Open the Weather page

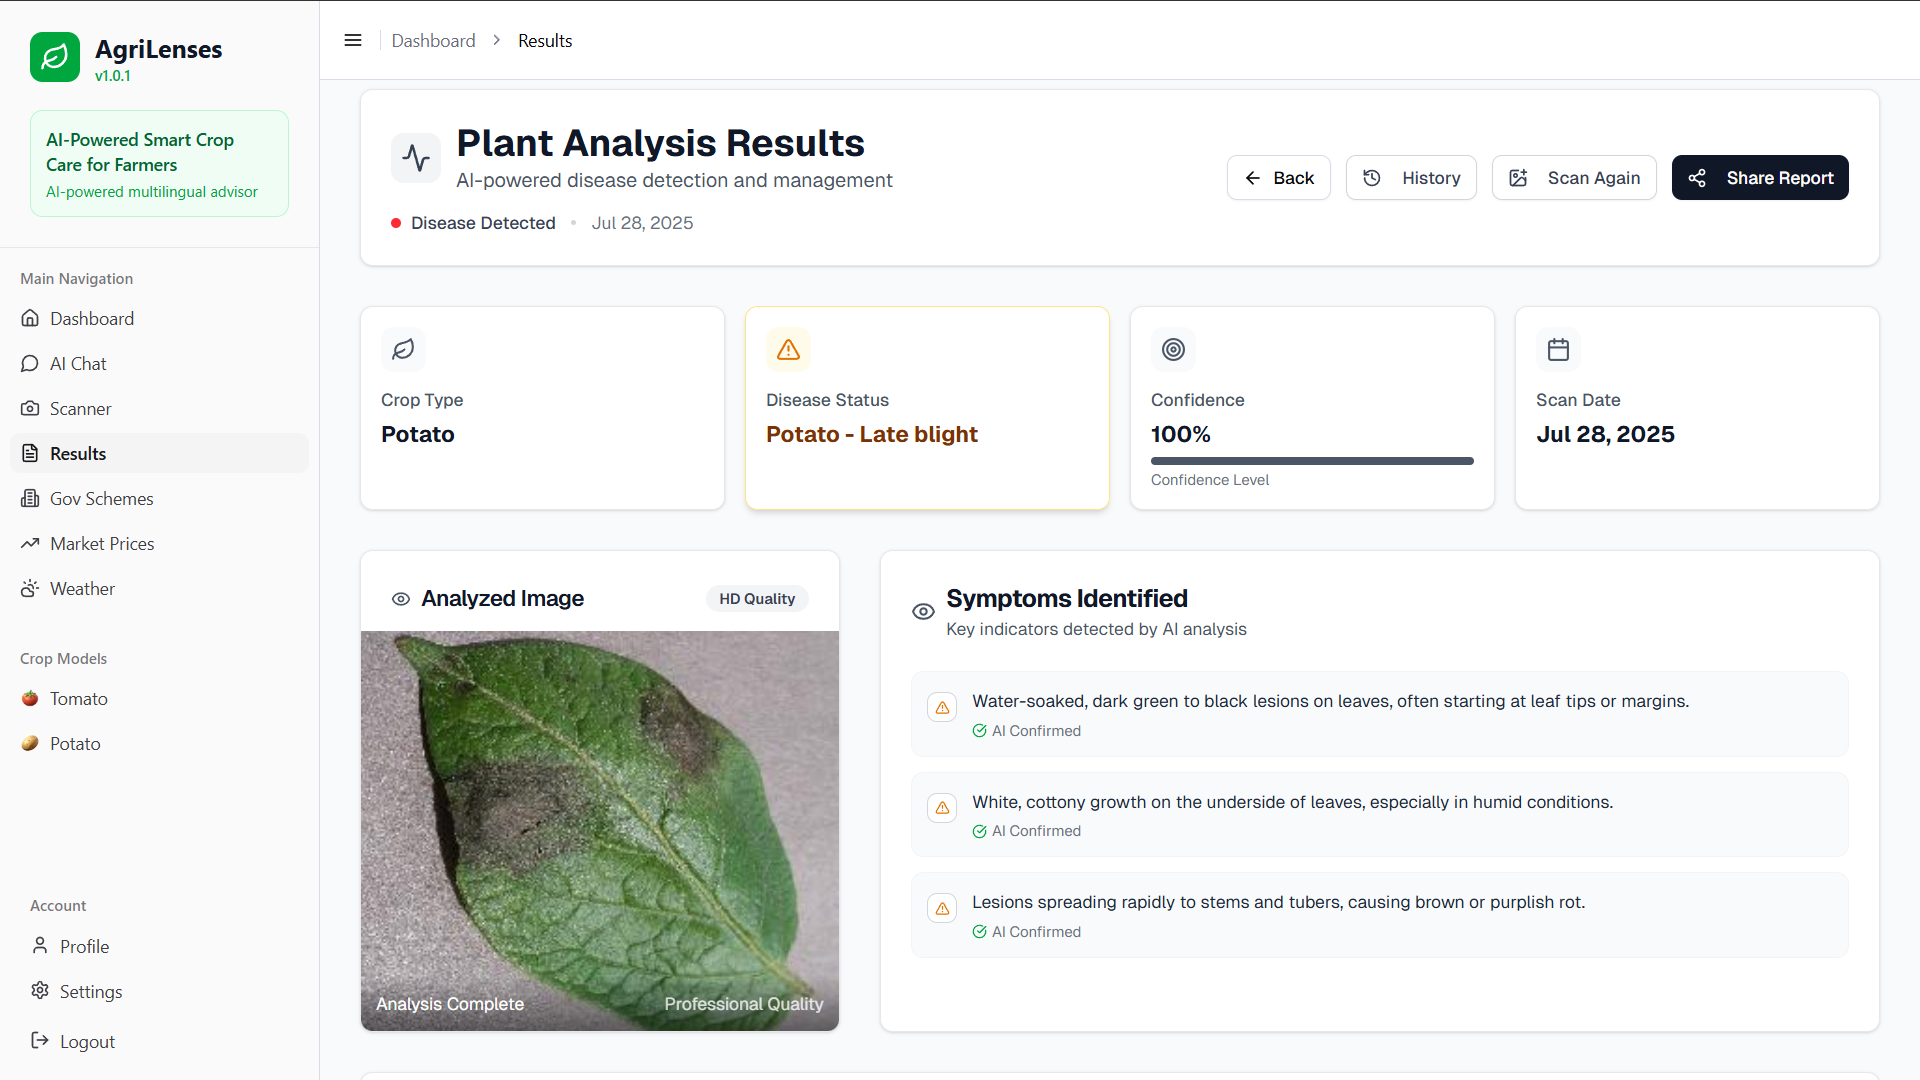160,588
